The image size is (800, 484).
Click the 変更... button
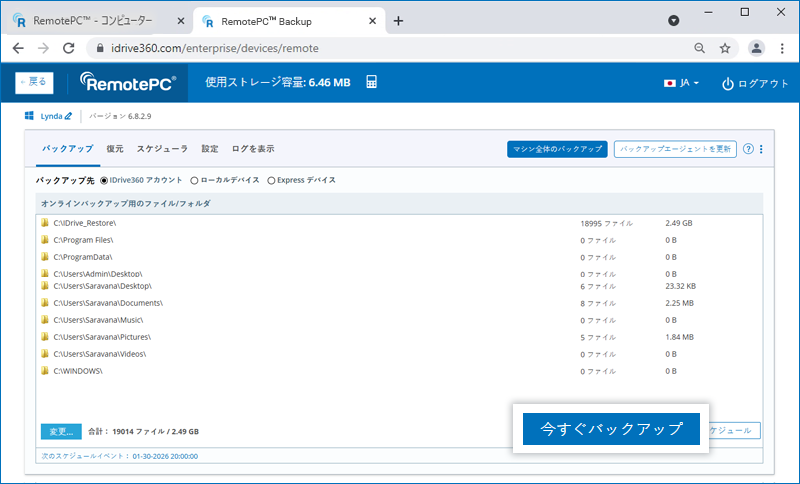click(61, 431)
